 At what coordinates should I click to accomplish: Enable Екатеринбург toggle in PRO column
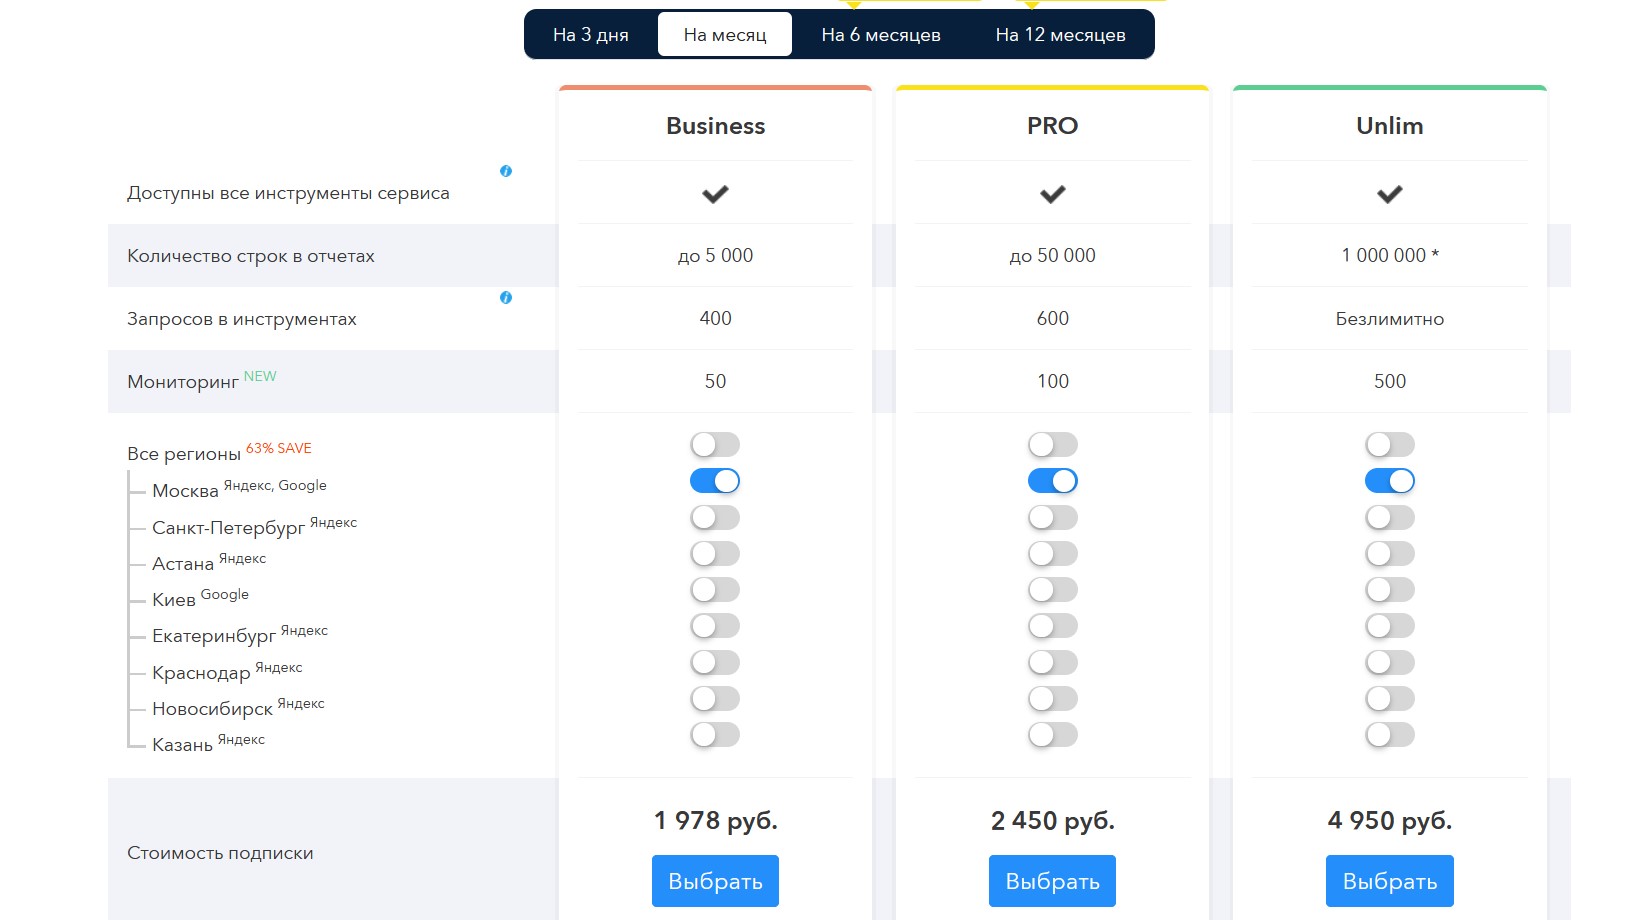(x=1052, y=626)
